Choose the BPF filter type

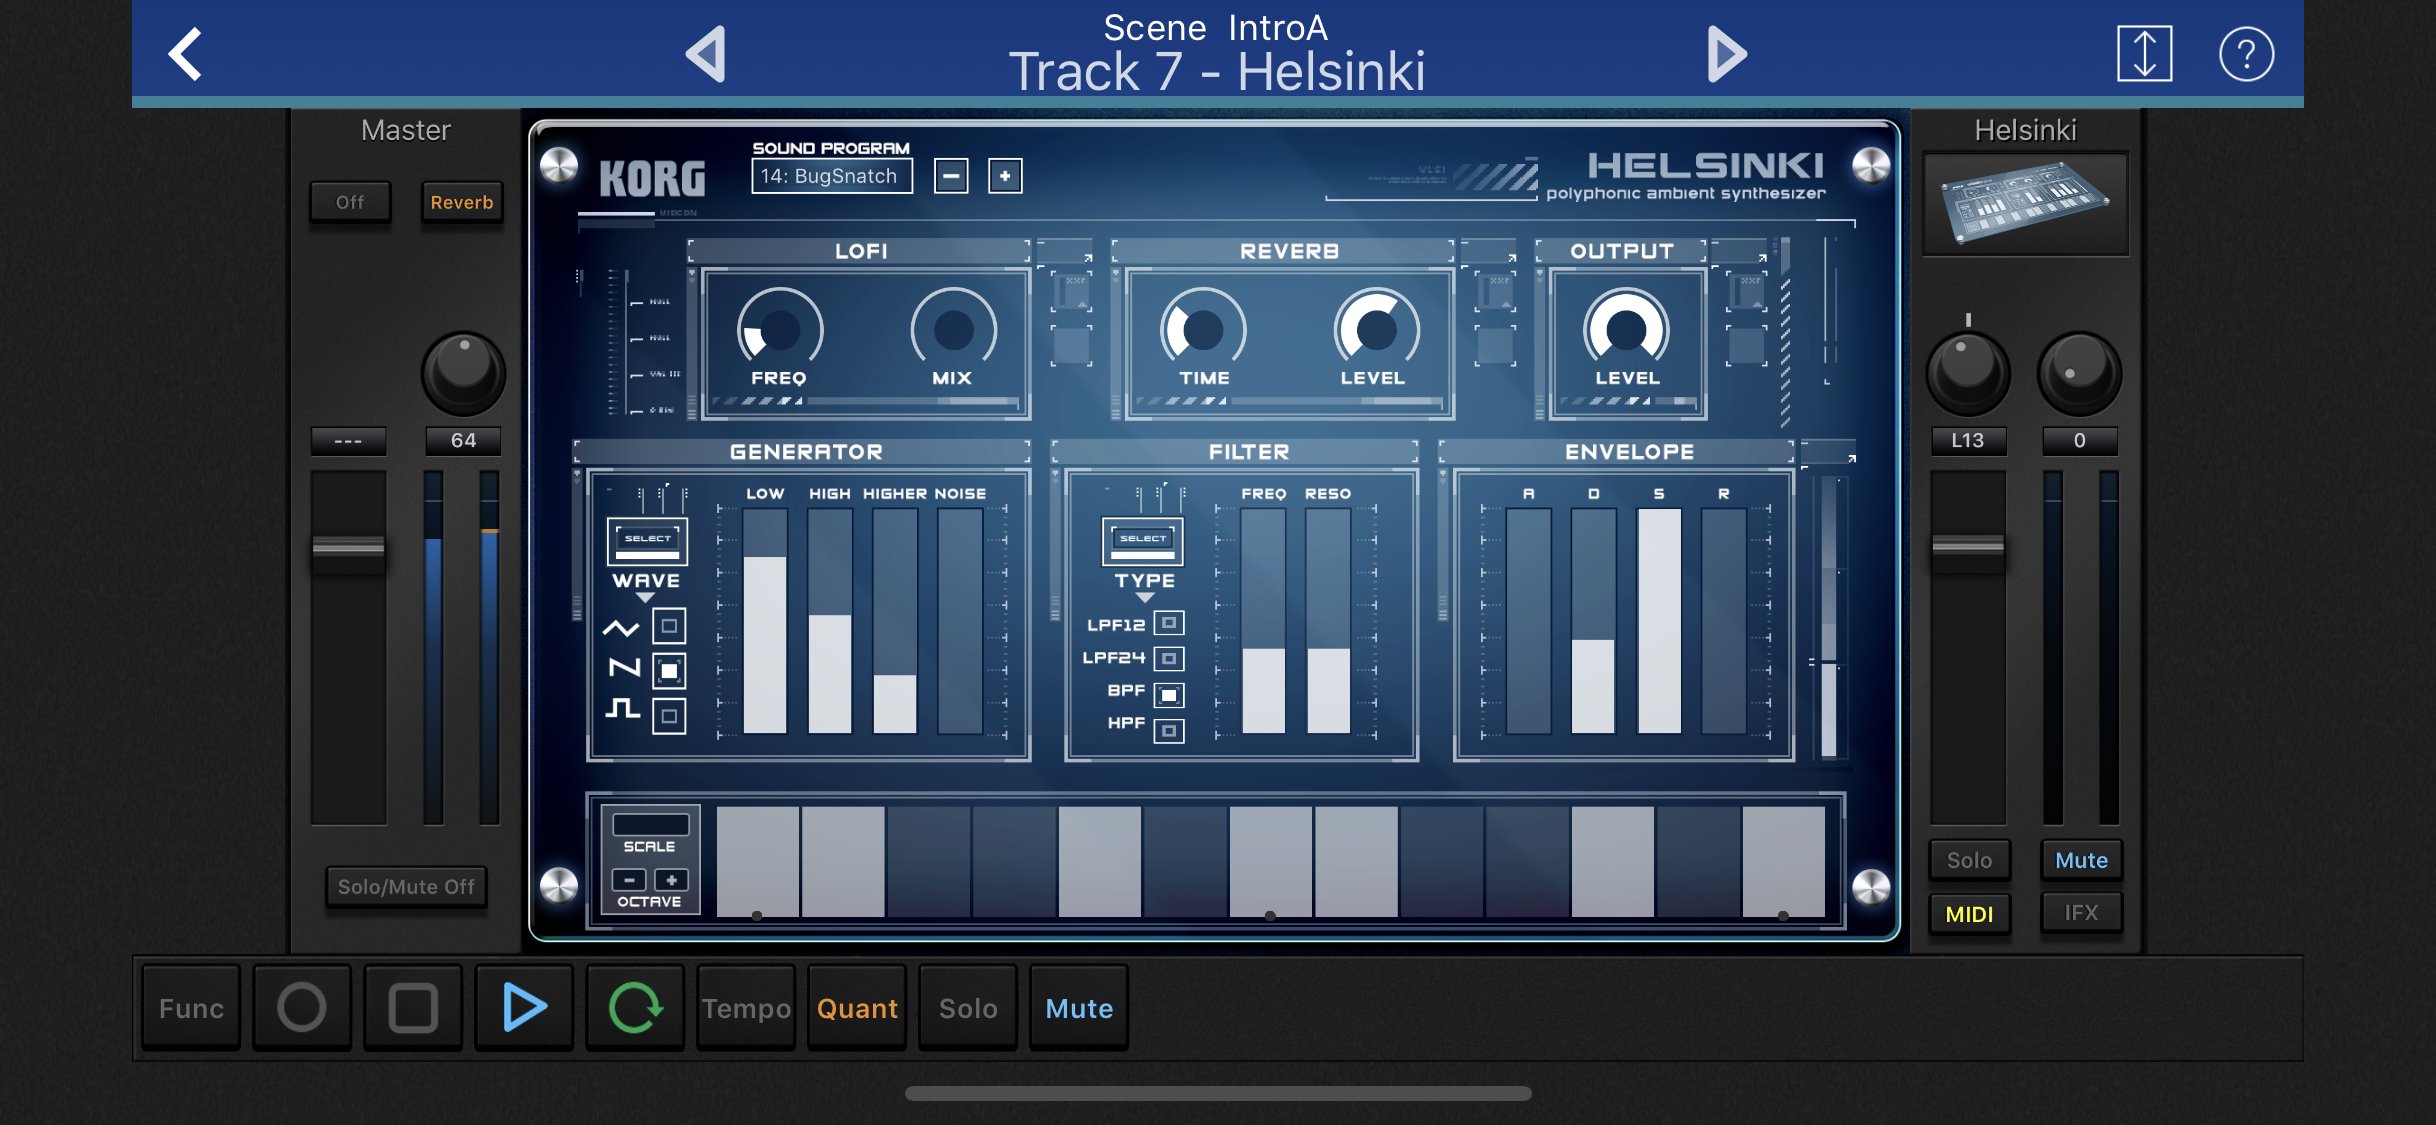pos(1169,694)
